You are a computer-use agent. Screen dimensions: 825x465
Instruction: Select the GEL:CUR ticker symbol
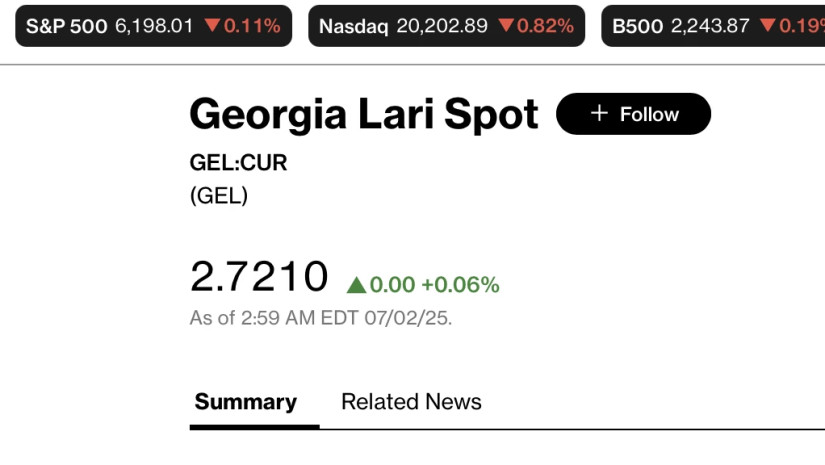[x=238, y=162]
